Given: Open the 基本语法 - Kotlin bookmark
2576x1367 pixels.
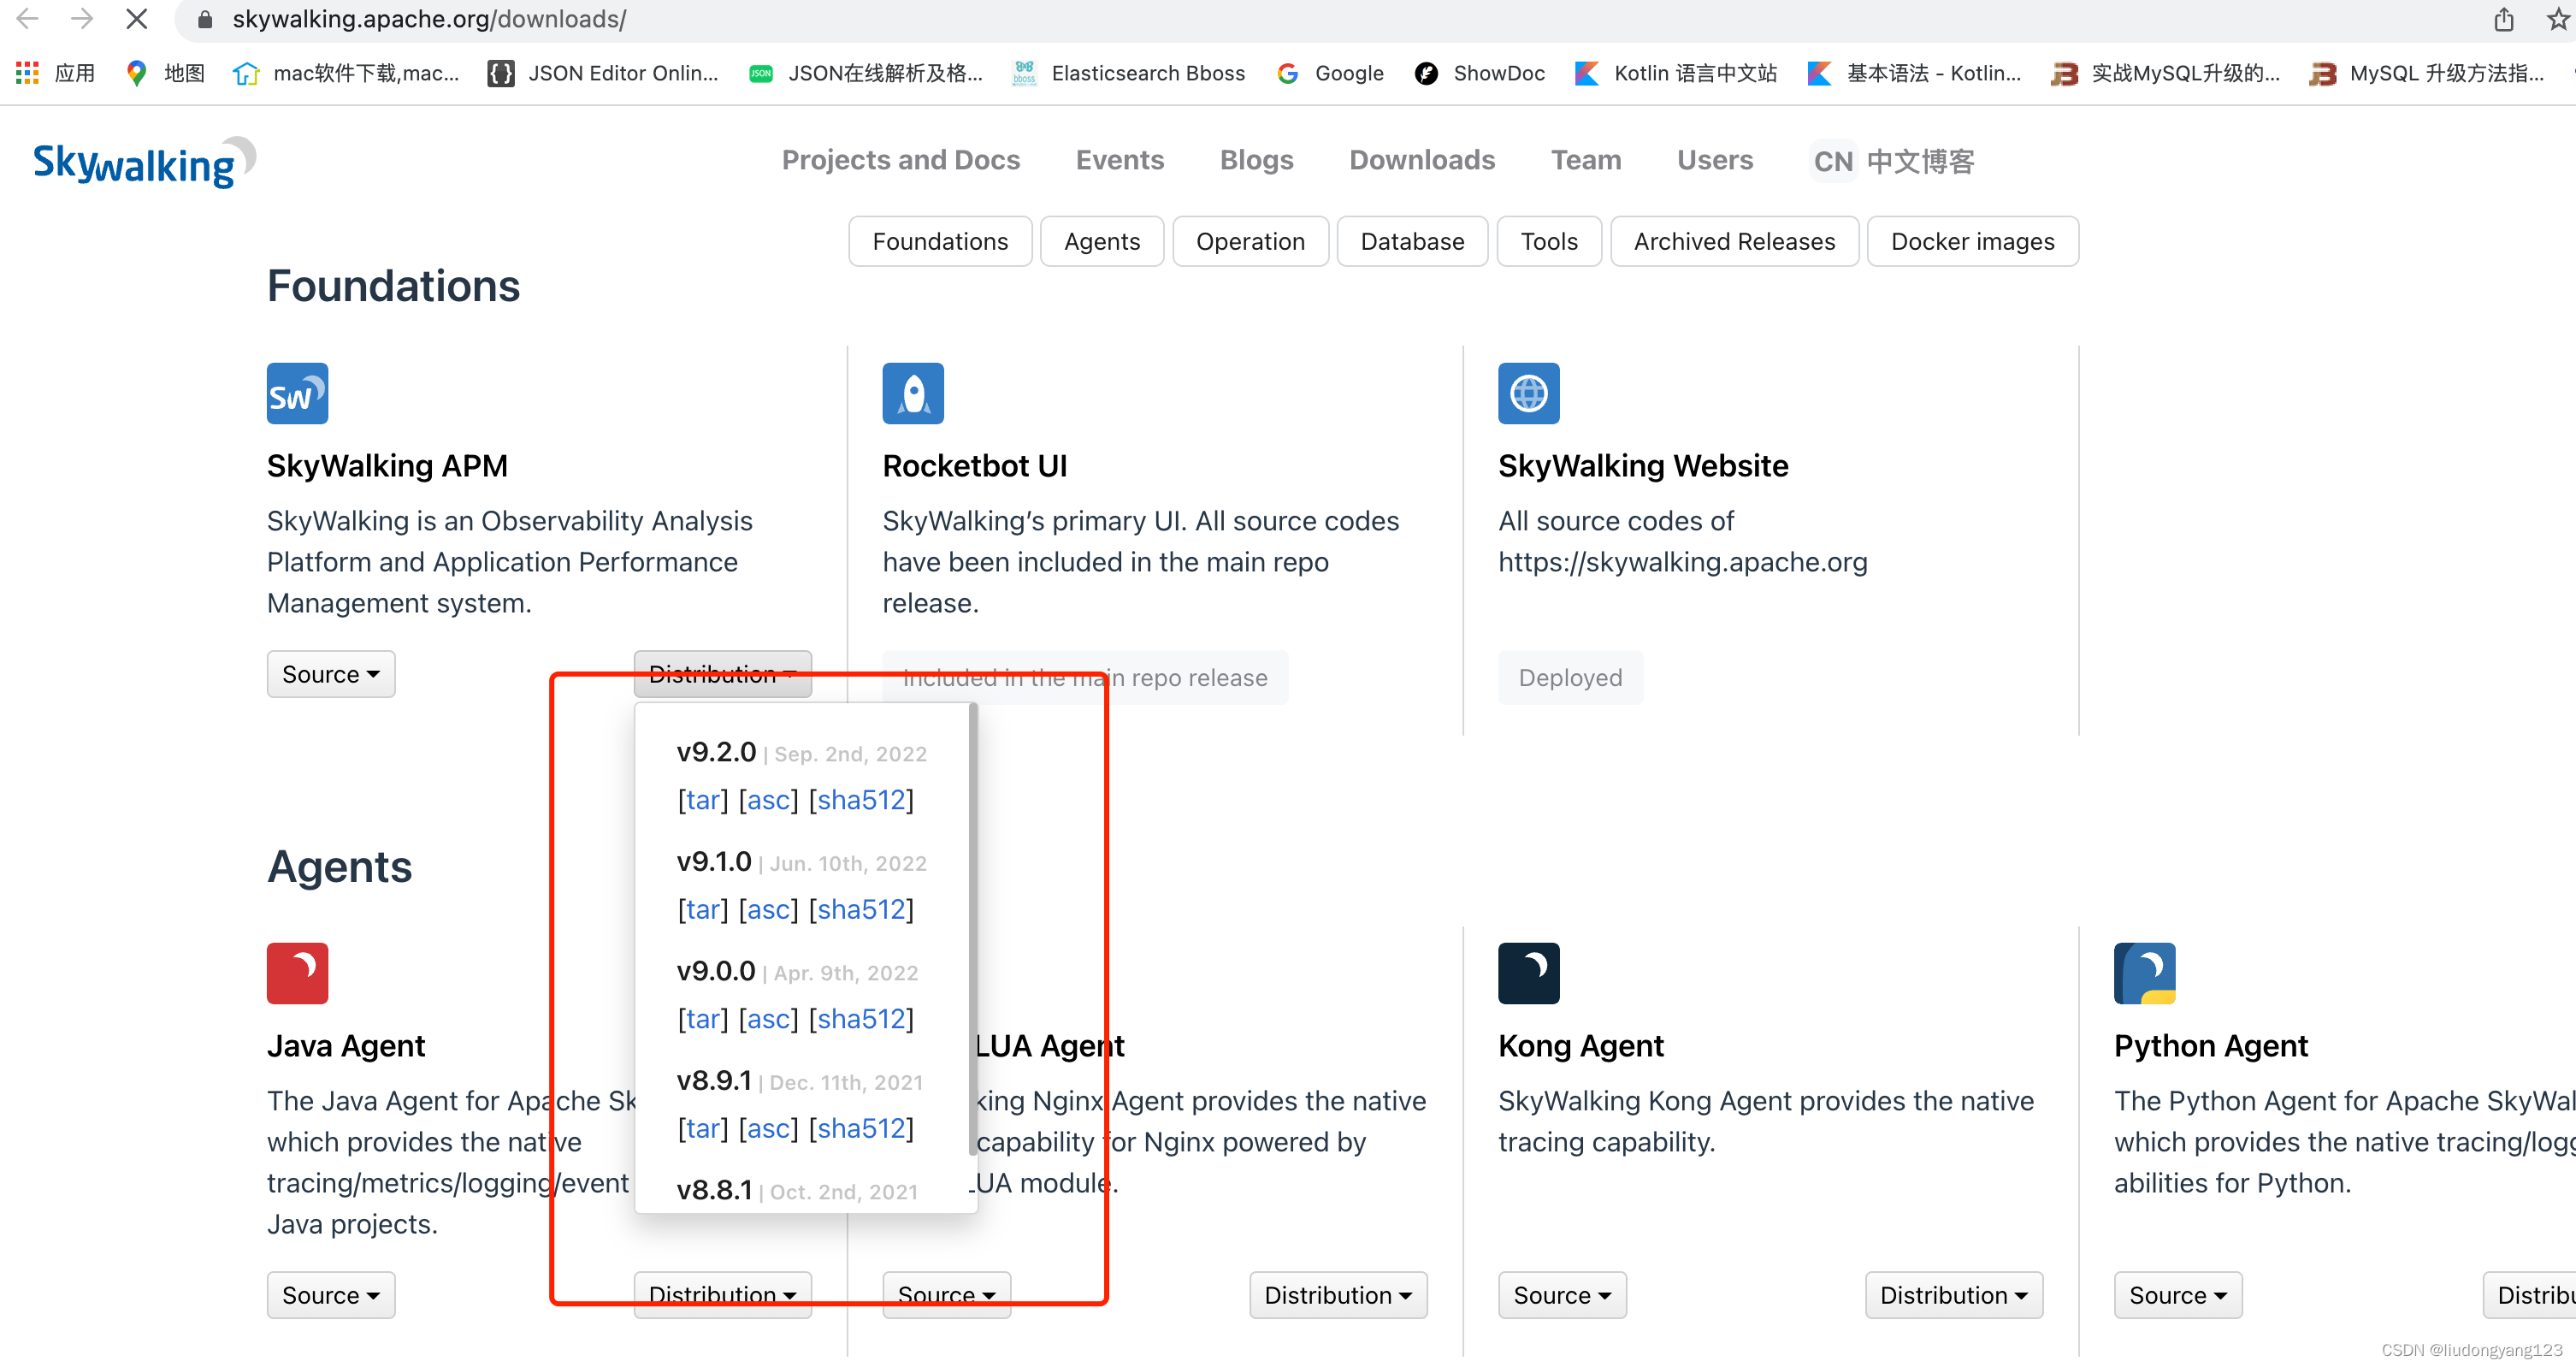Looking at the screenshot, I should tap(1915, 73).
